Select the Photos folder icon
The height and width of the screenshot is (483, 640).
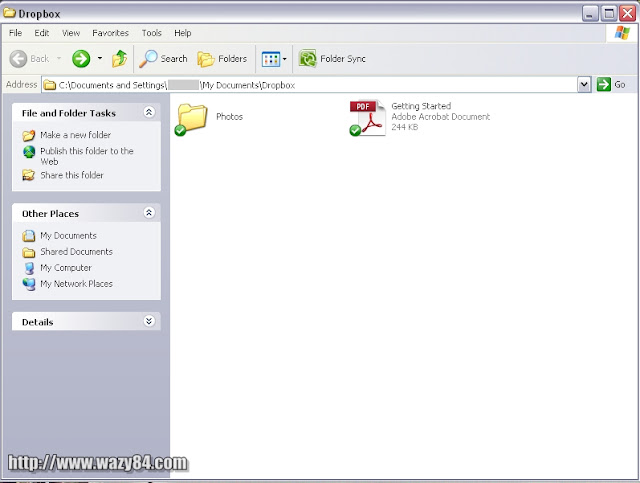pyautogui.click(x=191, y=119)
